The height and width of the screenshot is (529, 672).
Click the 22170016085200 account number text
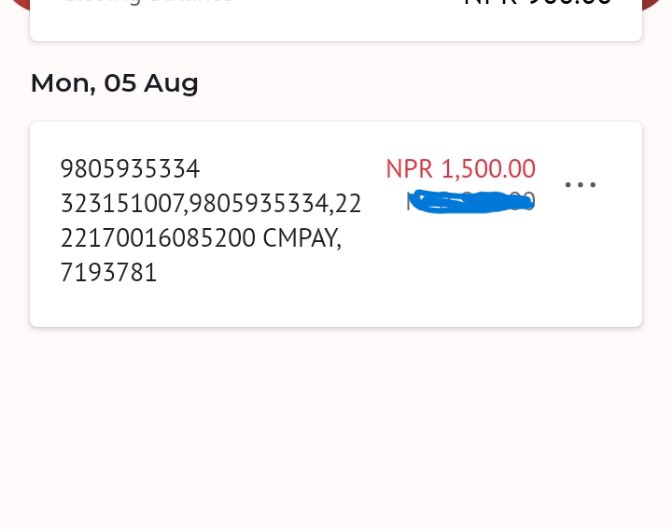pos(158,238)
